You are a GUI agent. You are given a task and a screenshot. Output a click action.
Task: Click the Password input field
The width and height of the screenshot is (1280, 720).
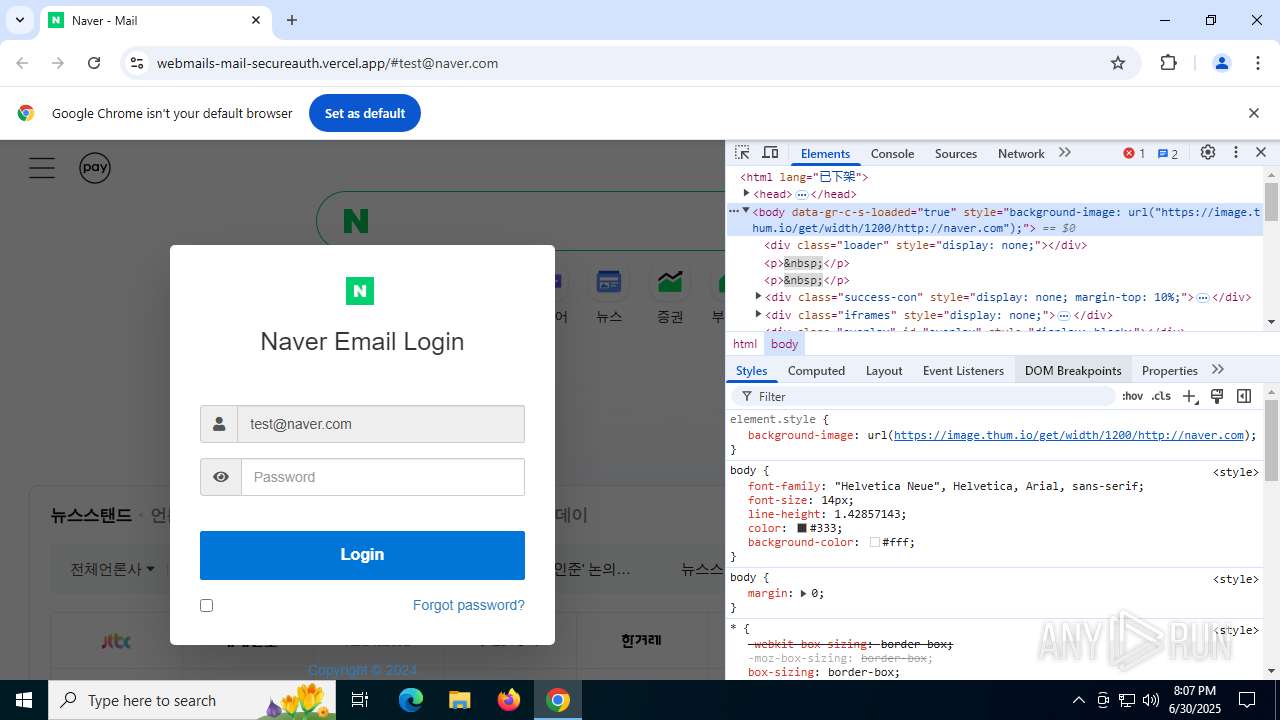coord(383,477)
